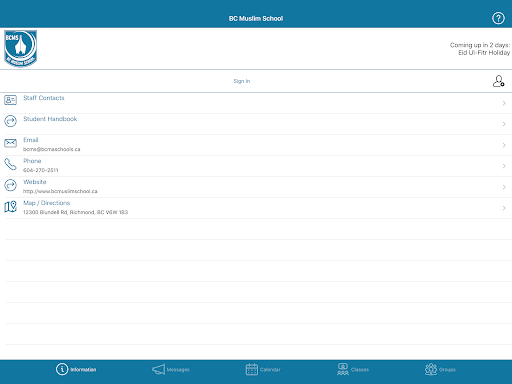Screen dimensions: 512x384
Task: Click the Staff Contacts card icon
Action: [10, 100]
